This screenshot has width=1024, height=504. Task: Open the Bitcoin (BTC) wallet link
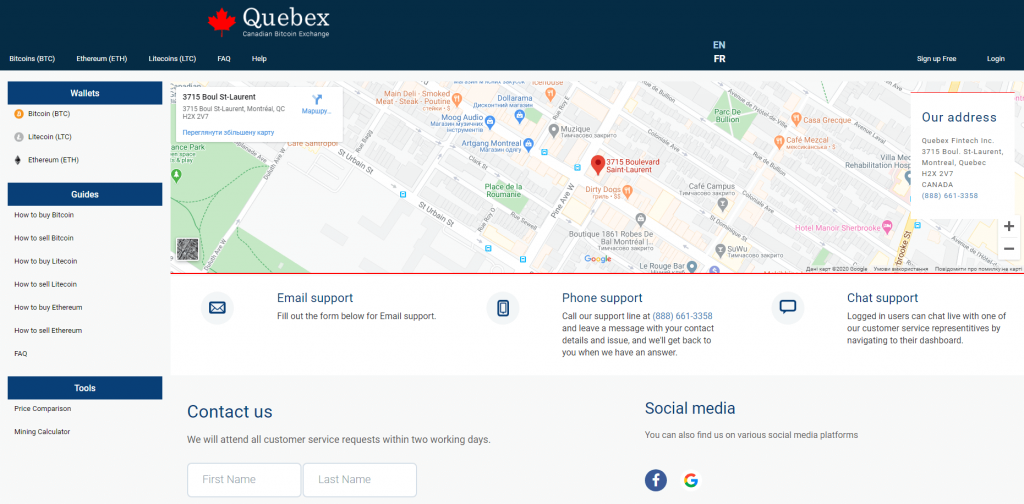49,114
